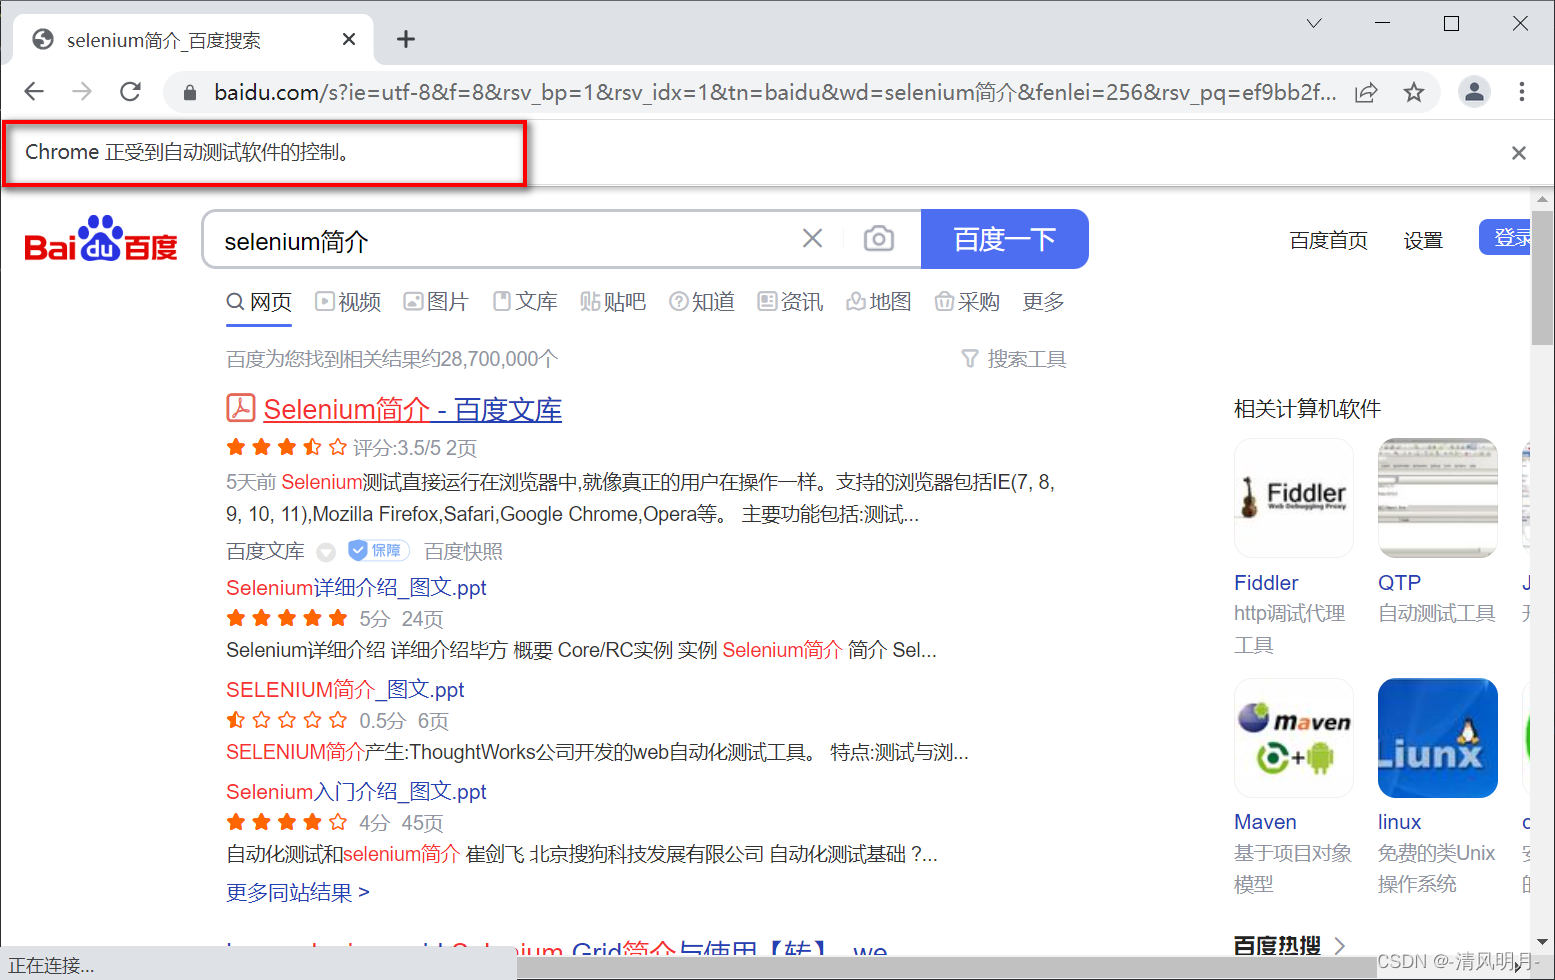Click the scrollbar up arrow
This screenshot has width=1555, height=980.
click(1542, 198)
